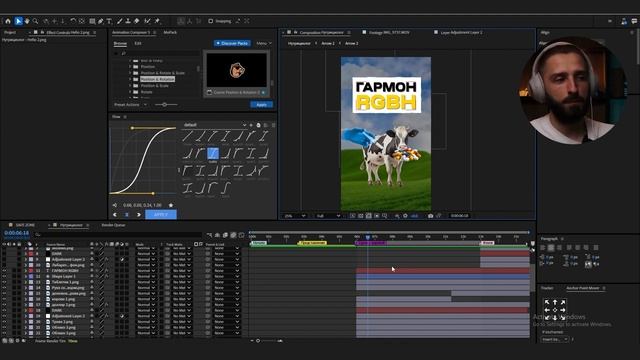Click the next arrow in the Flow panel
Screen dimensions: 640x360
click(139, 214)
